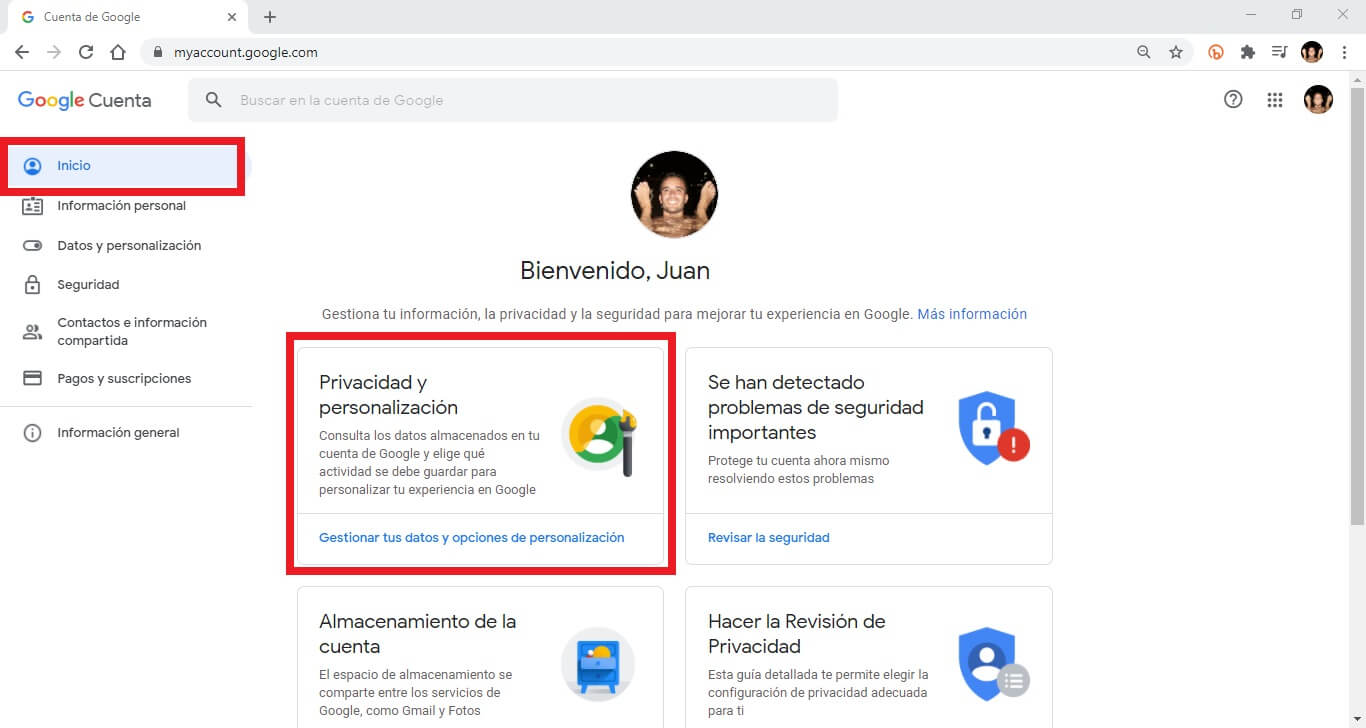Open the media control playlist icon
The image size is (1366, 728).
pyautogui.click(x=1279, y=52)
